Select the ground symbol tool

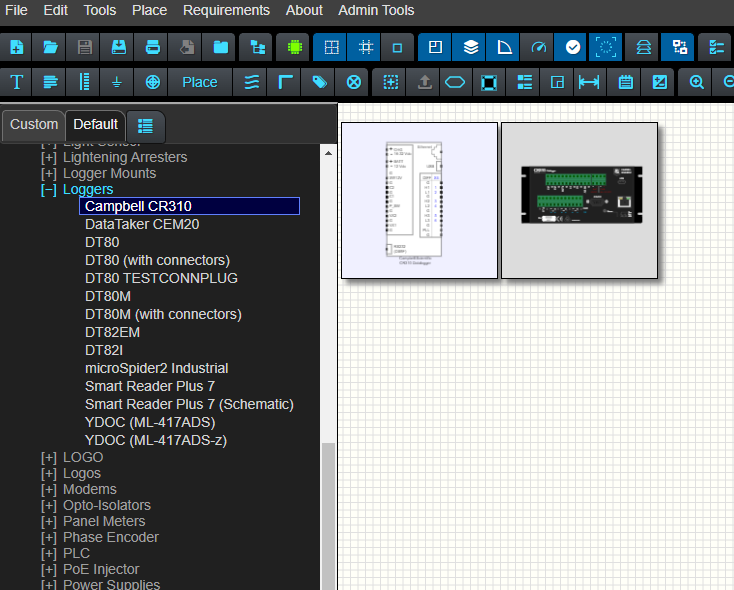[117, 82]
